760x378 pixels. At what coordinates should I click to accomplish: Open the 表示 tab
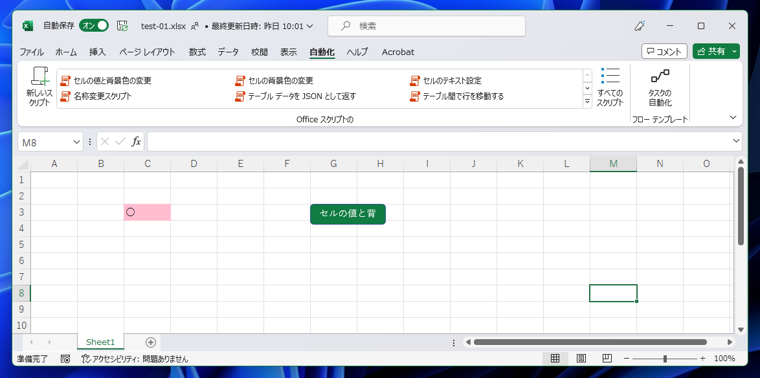click(x=288, y=52)
